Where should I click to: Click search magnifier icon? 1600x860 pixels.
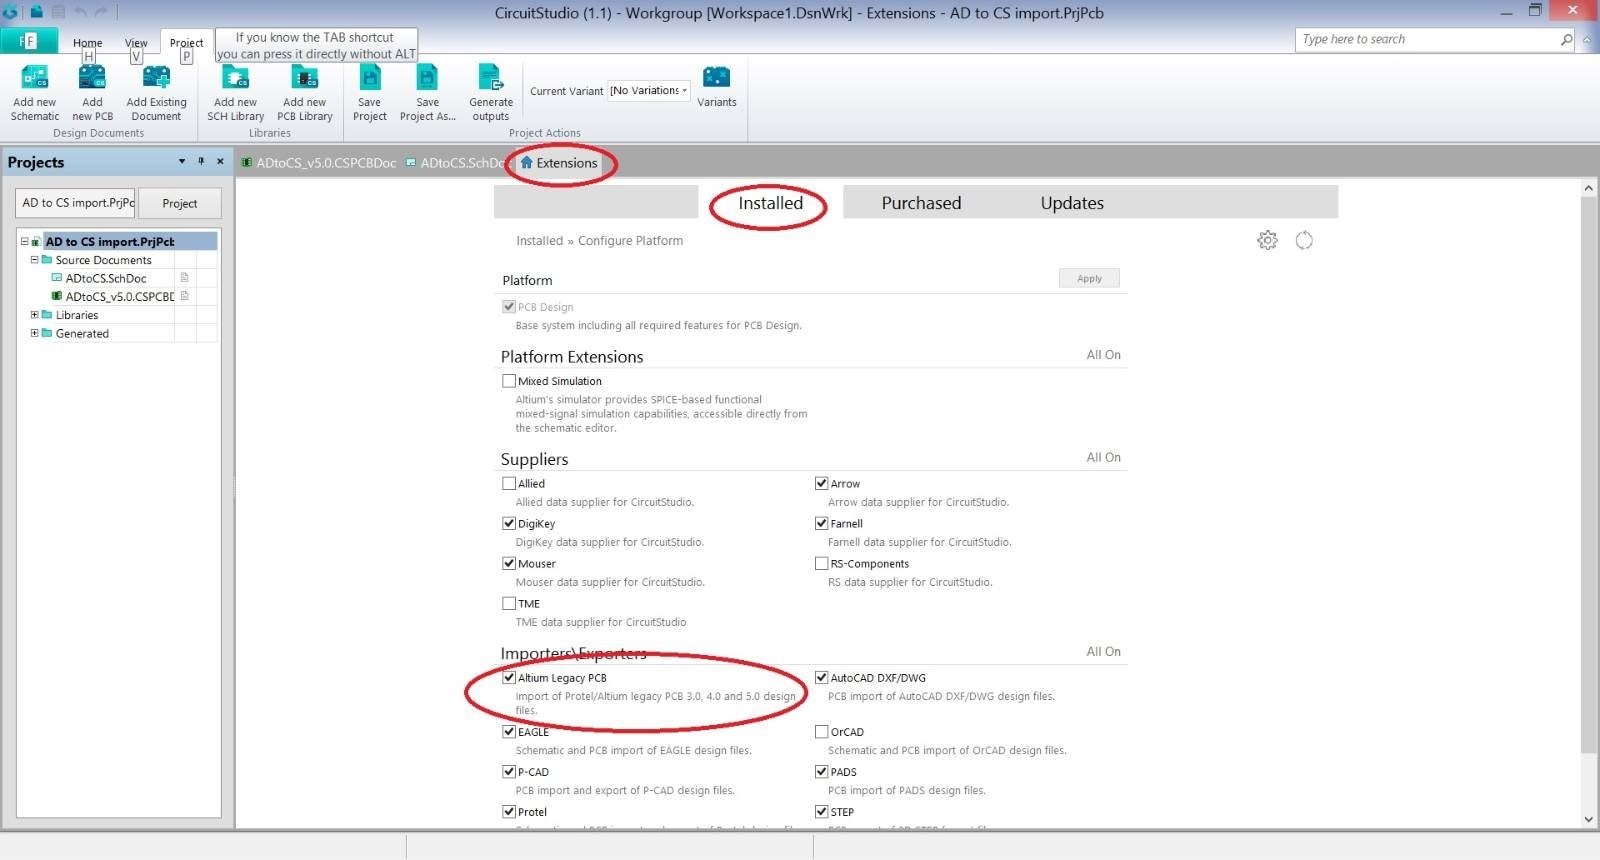pos(1566,39)
